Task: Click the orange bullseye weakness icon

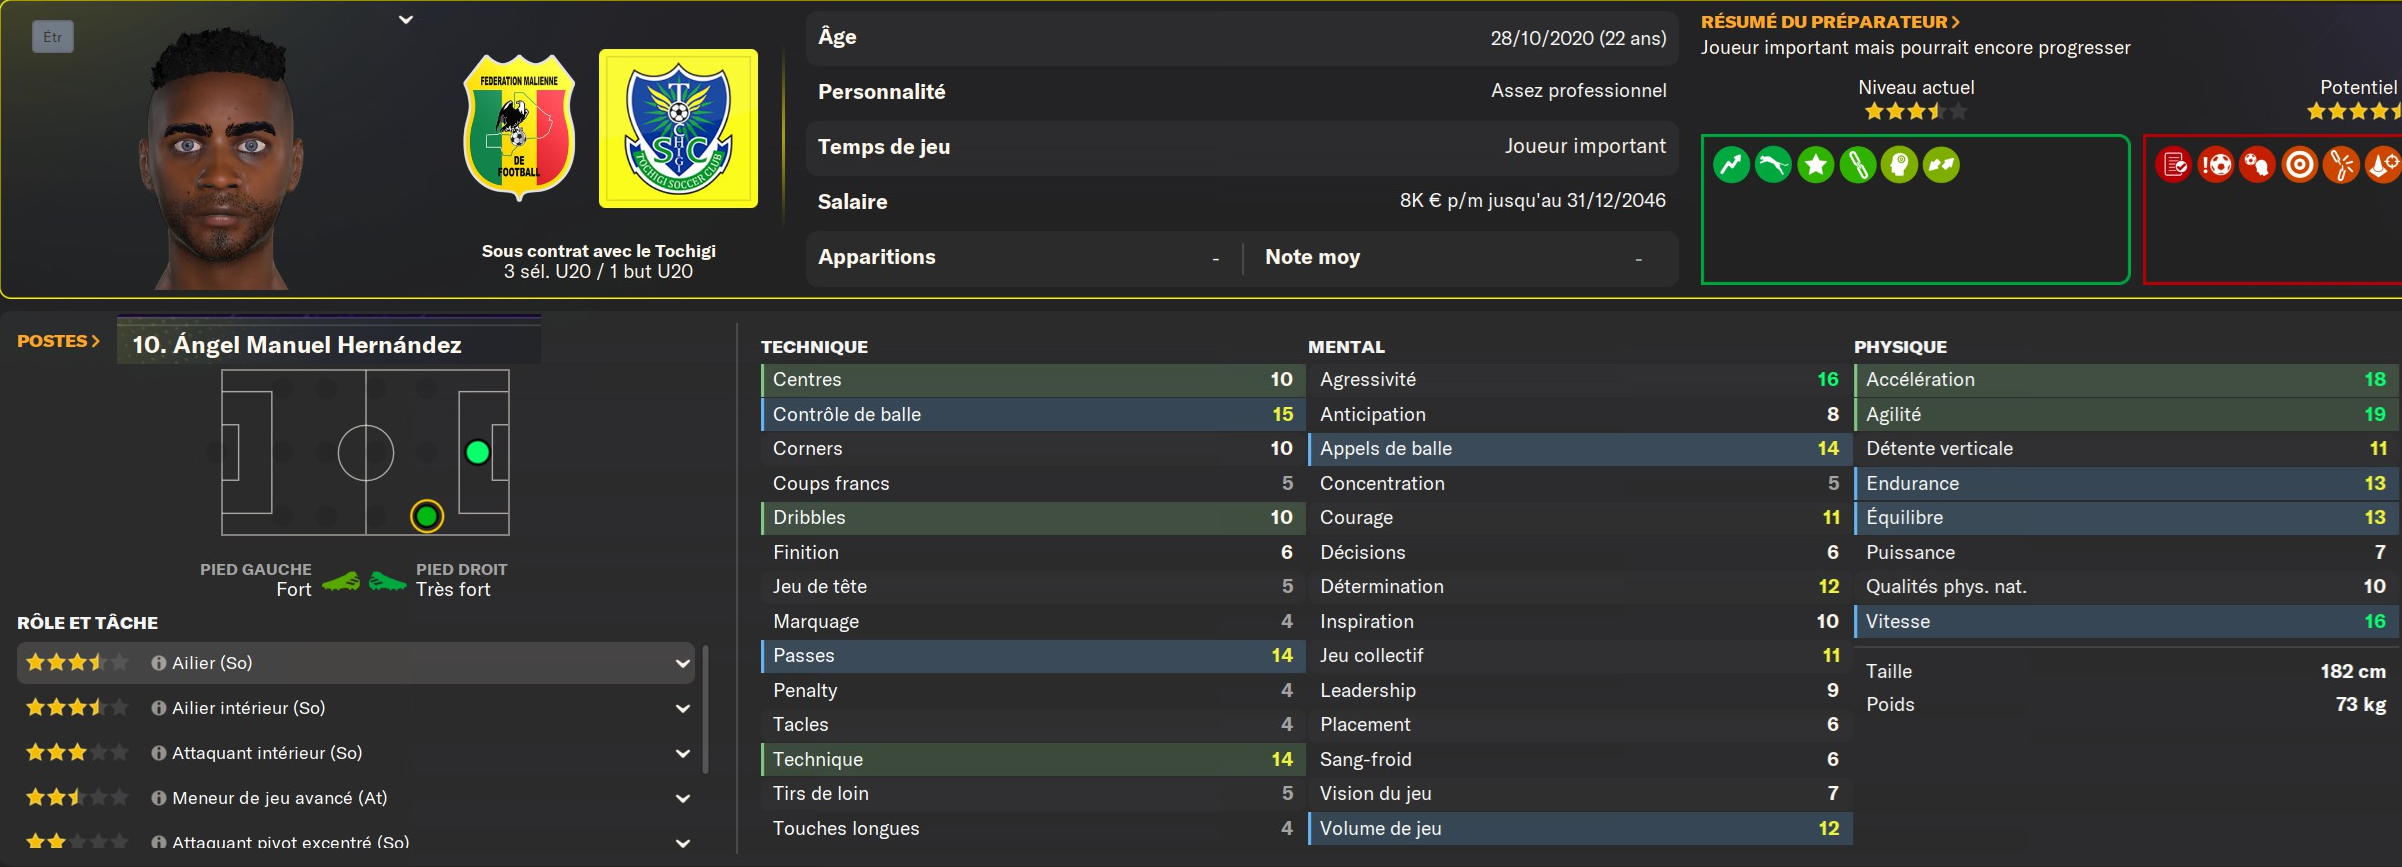Action: (2299, 165)
